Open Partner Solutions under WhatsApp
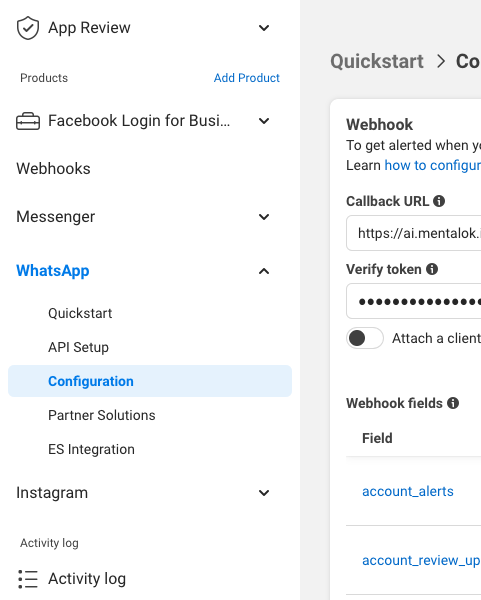 [x=102, y=415]
